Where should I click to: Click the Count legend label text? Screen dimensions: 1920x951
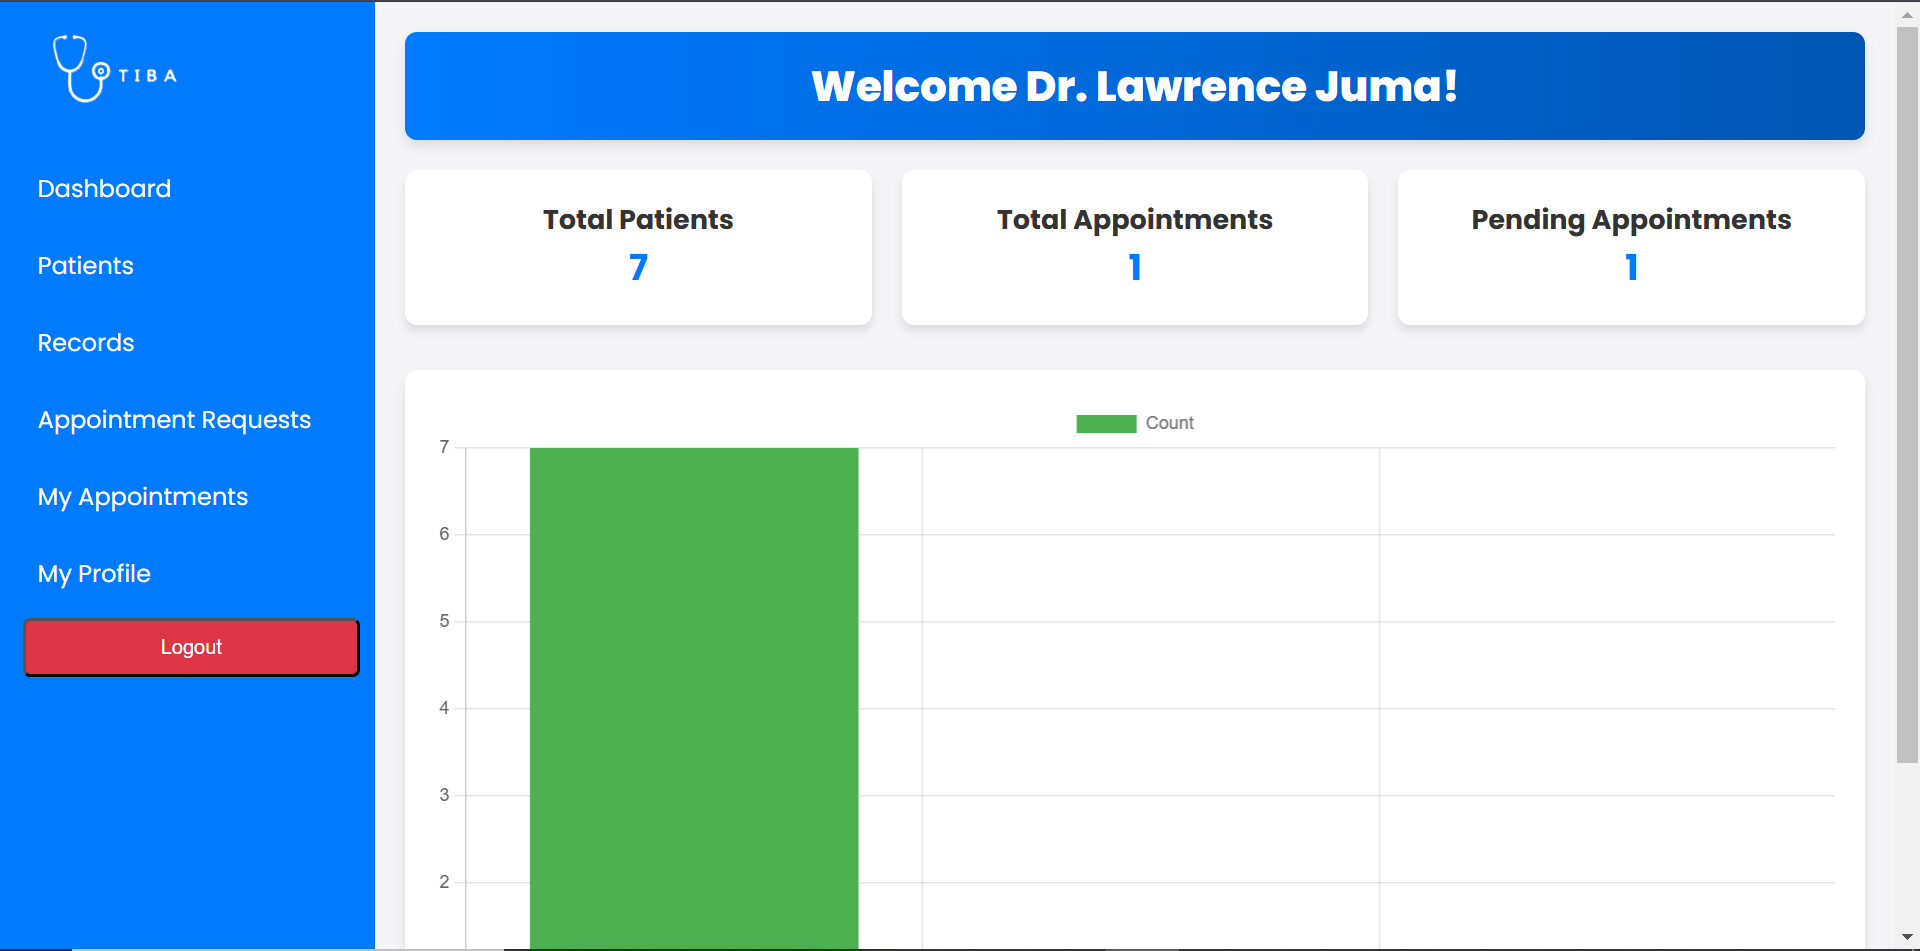1169,424
